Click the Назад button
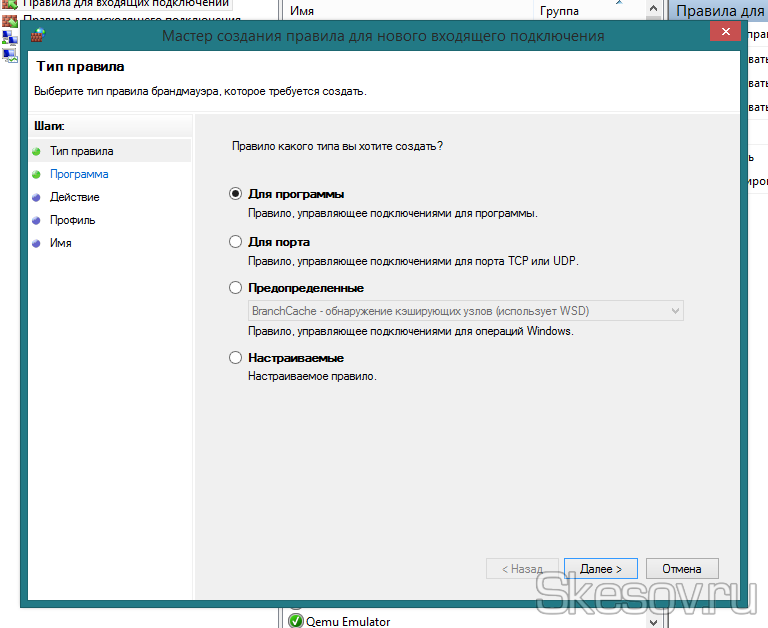This screenshot has width=768, height=628. (521, 569)
